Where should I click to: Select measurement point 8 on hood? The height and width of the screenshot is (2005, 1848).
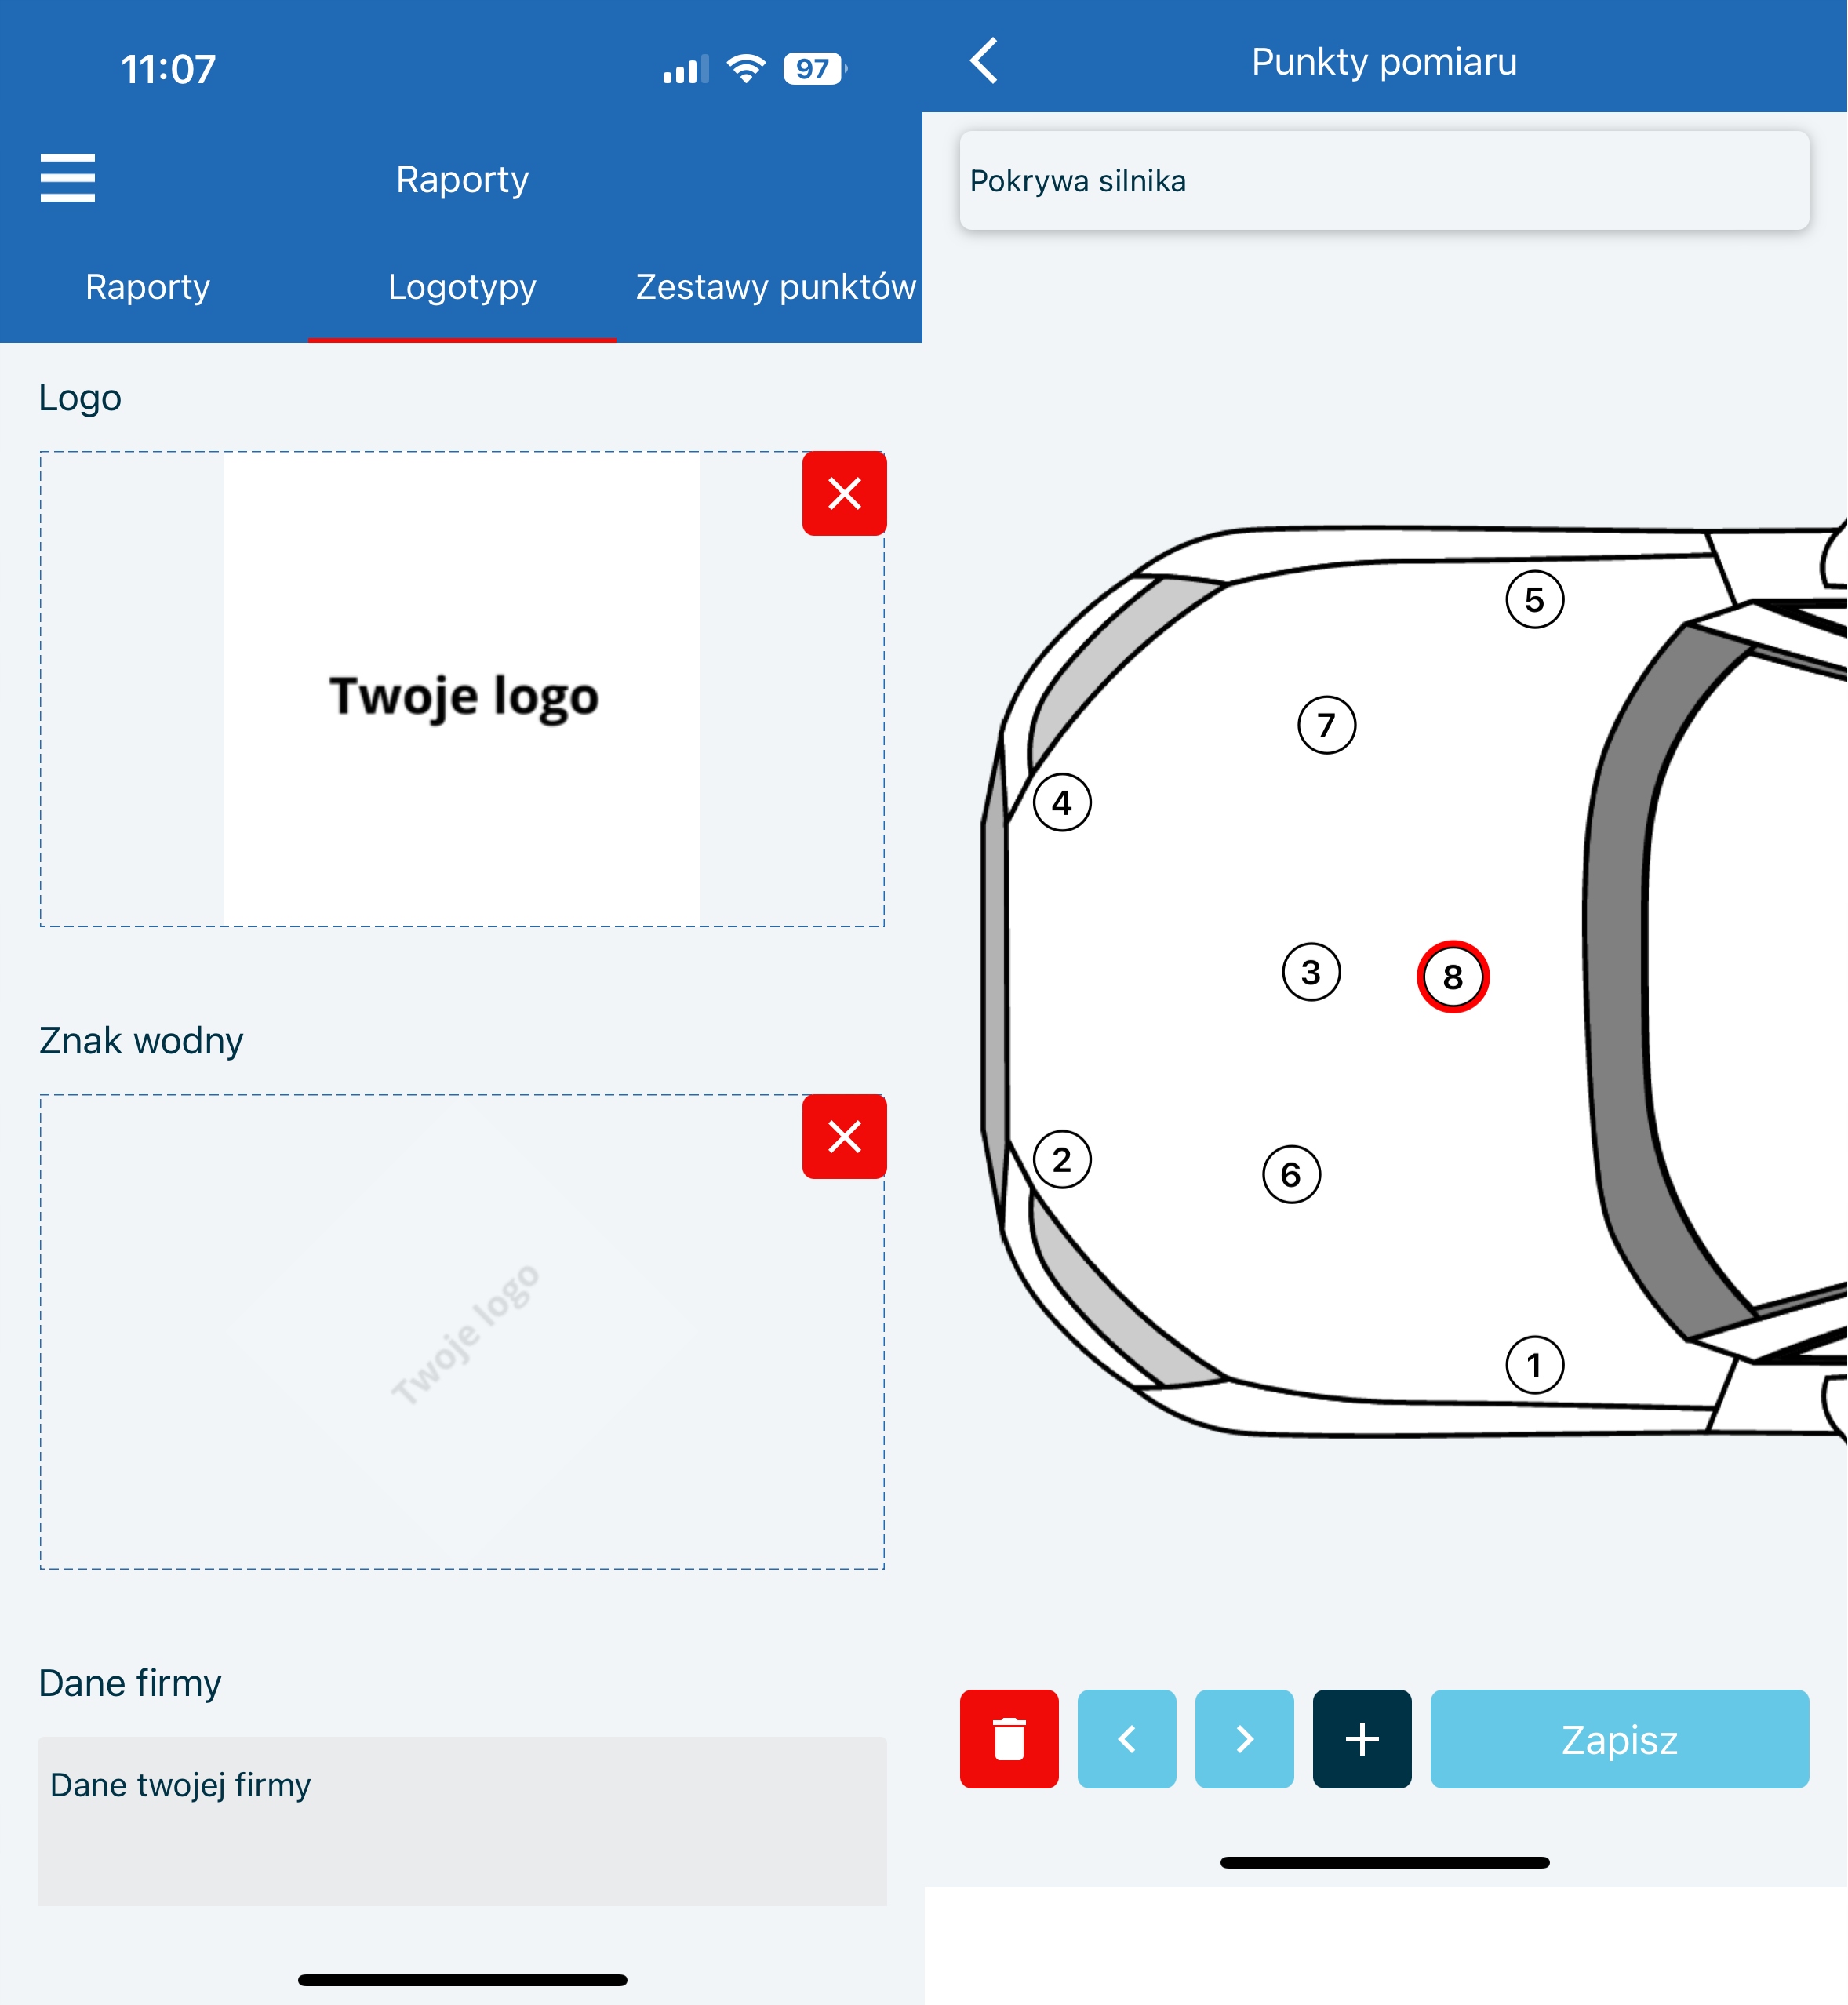pyautogui.click(x=1452, y=976)
